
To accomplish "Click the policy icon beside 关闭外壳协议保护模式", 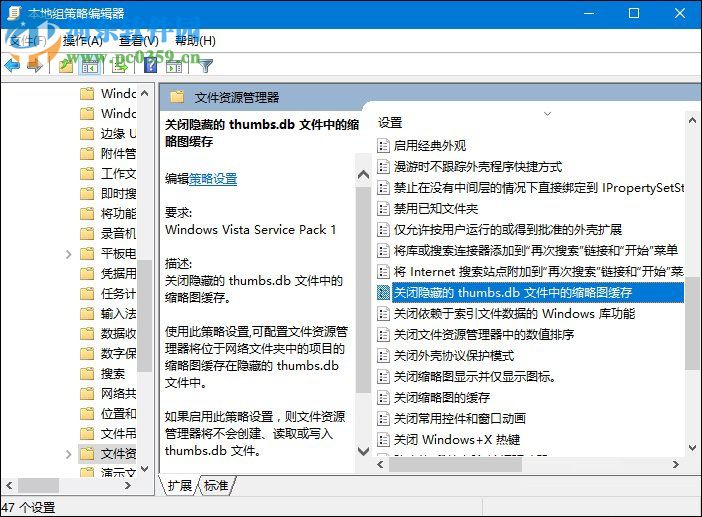I will pos(383,356).
